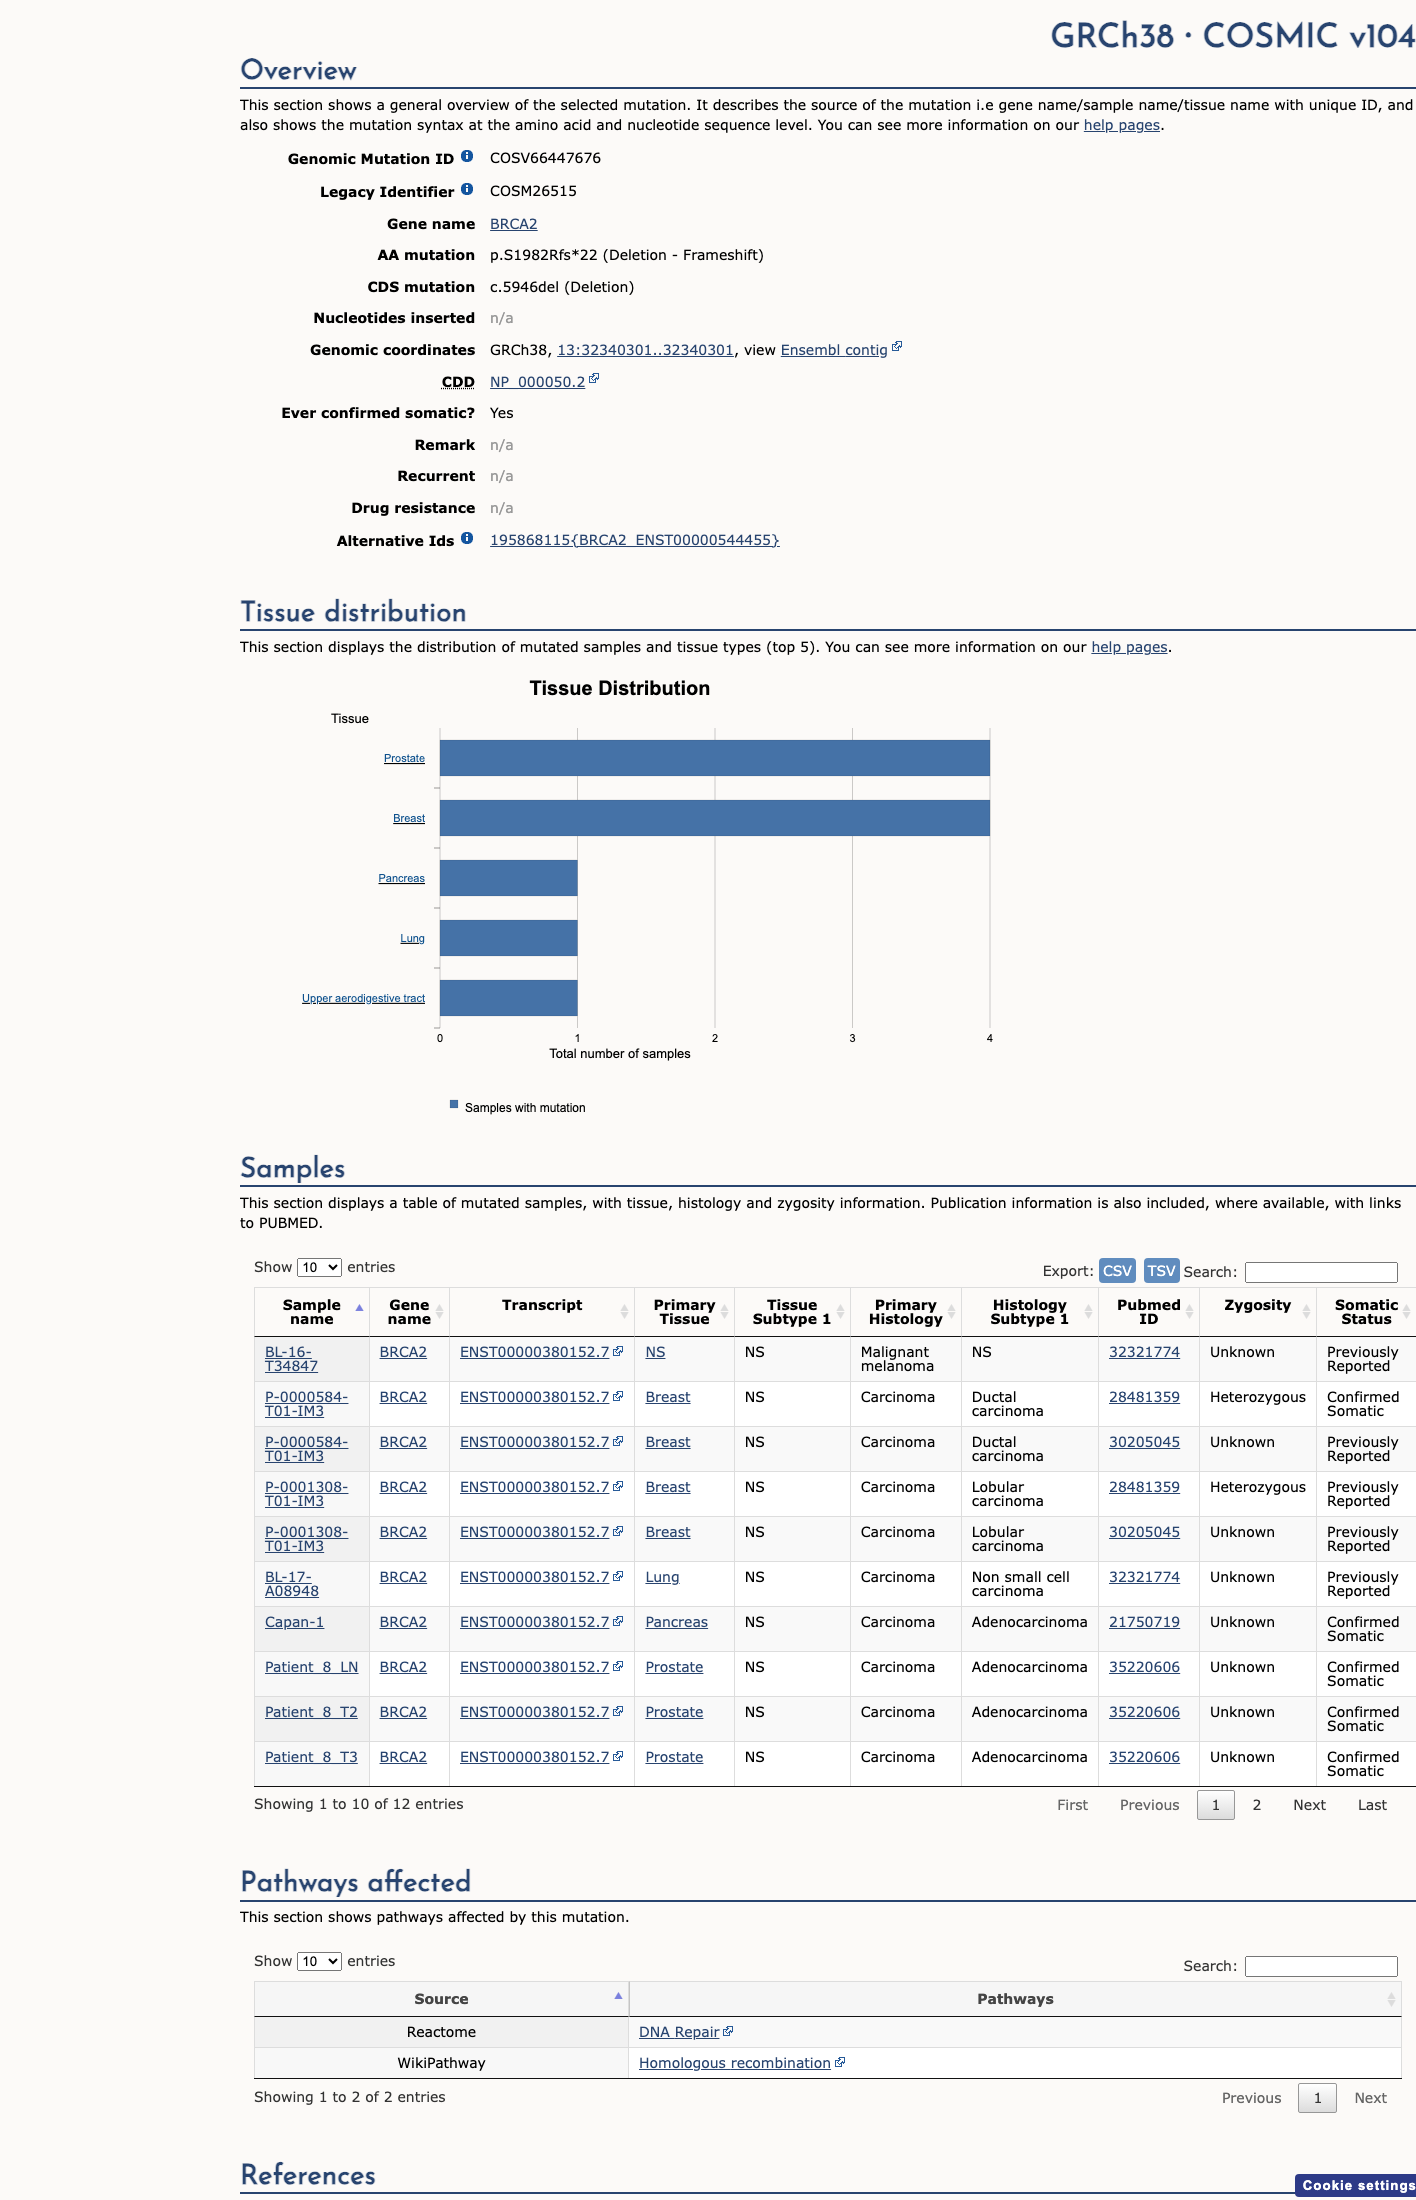Screen dimensions: 1416x2200
Task: Export samples table as CSV
Action: click(x=1117, y=1270)
